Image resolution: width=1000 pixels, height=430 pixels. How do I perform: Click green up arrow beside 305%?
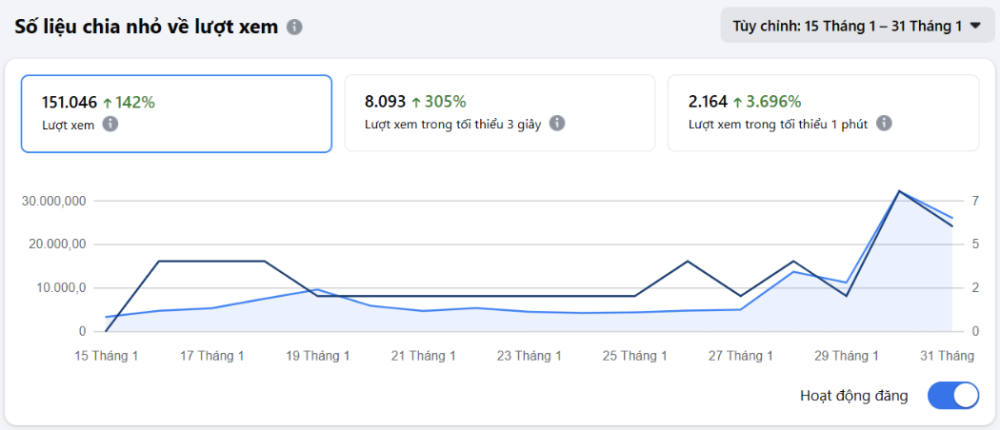tap(416, 102)
